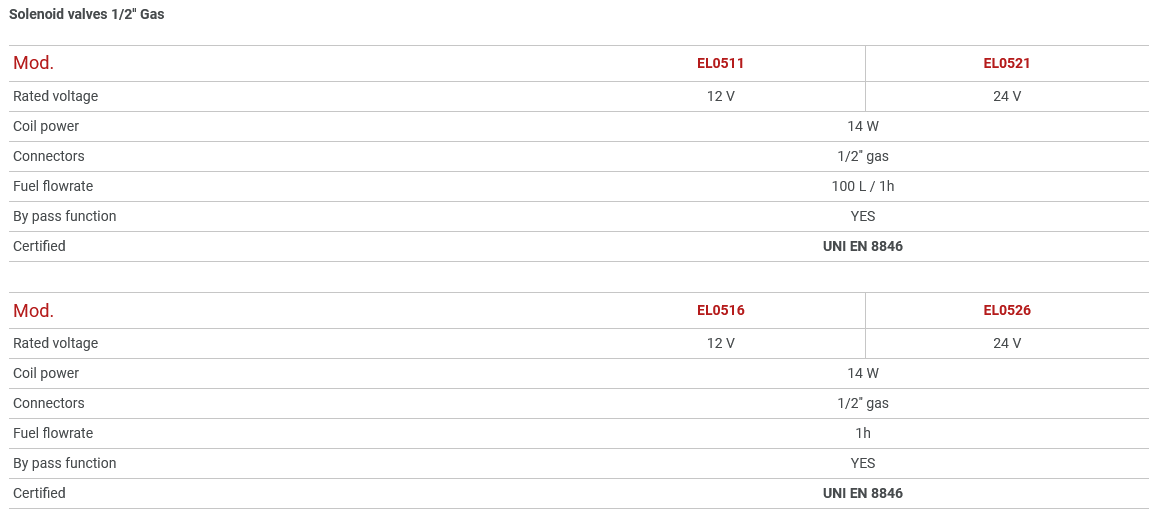1155x522 pixels.
Task: Click the Mod. header beside EL0516
Action: click(33, 310)
